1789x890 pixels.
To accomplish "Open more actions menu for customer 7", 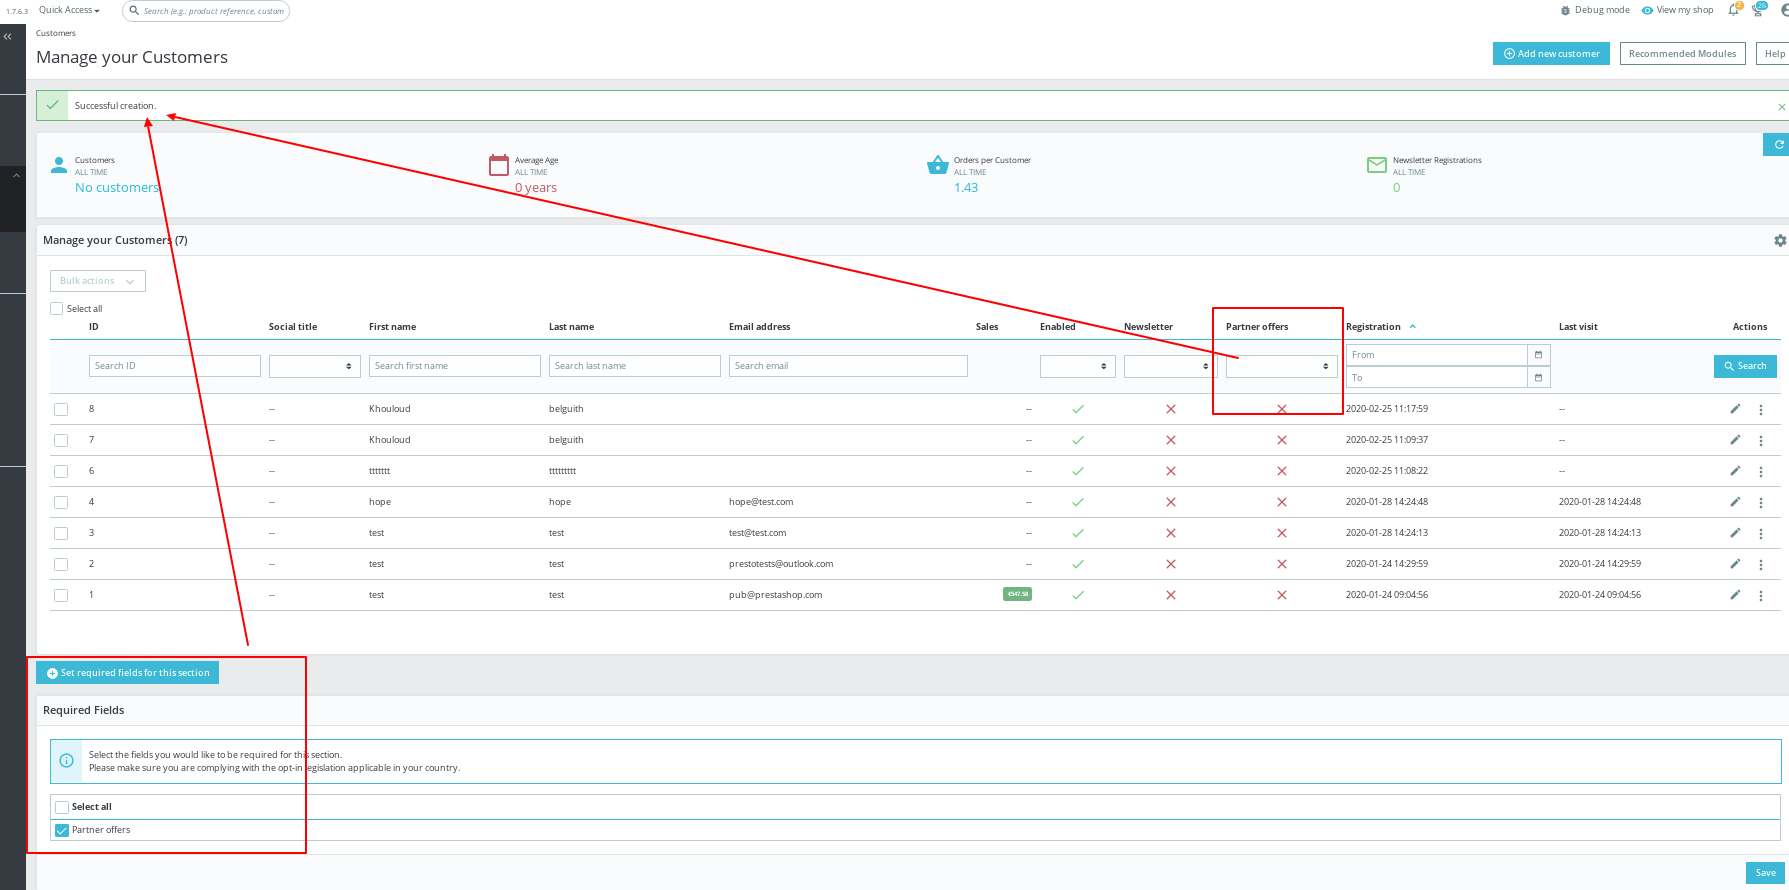I will tap(1761, 441).
